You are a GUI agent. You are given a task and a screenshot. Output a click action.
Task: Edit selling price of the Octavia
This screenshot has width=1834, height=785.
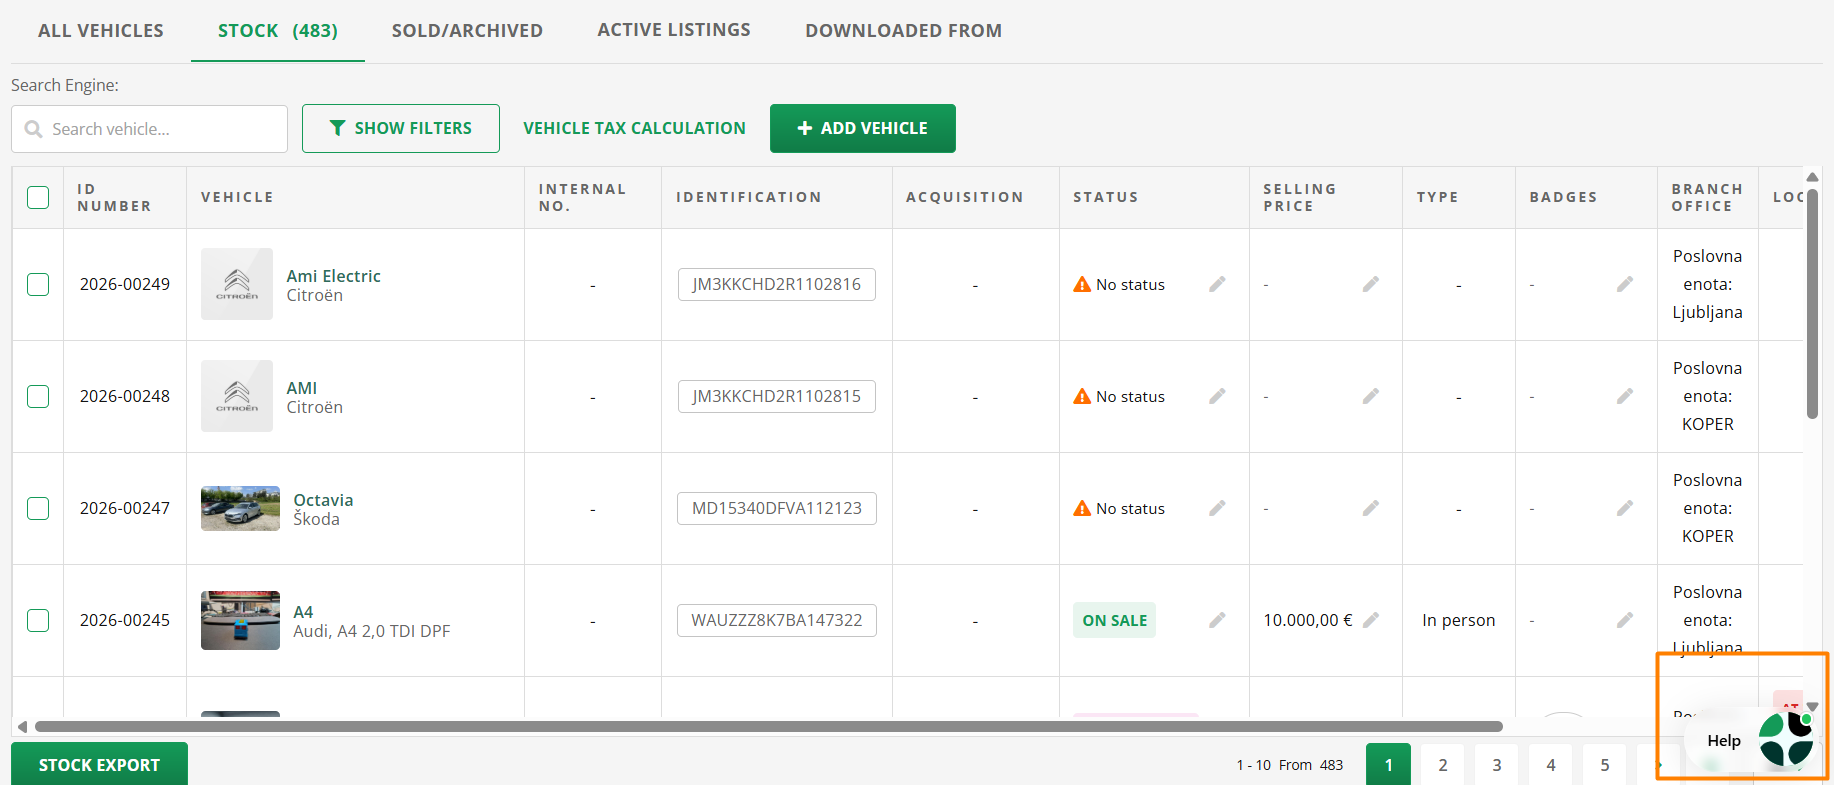1371,508
